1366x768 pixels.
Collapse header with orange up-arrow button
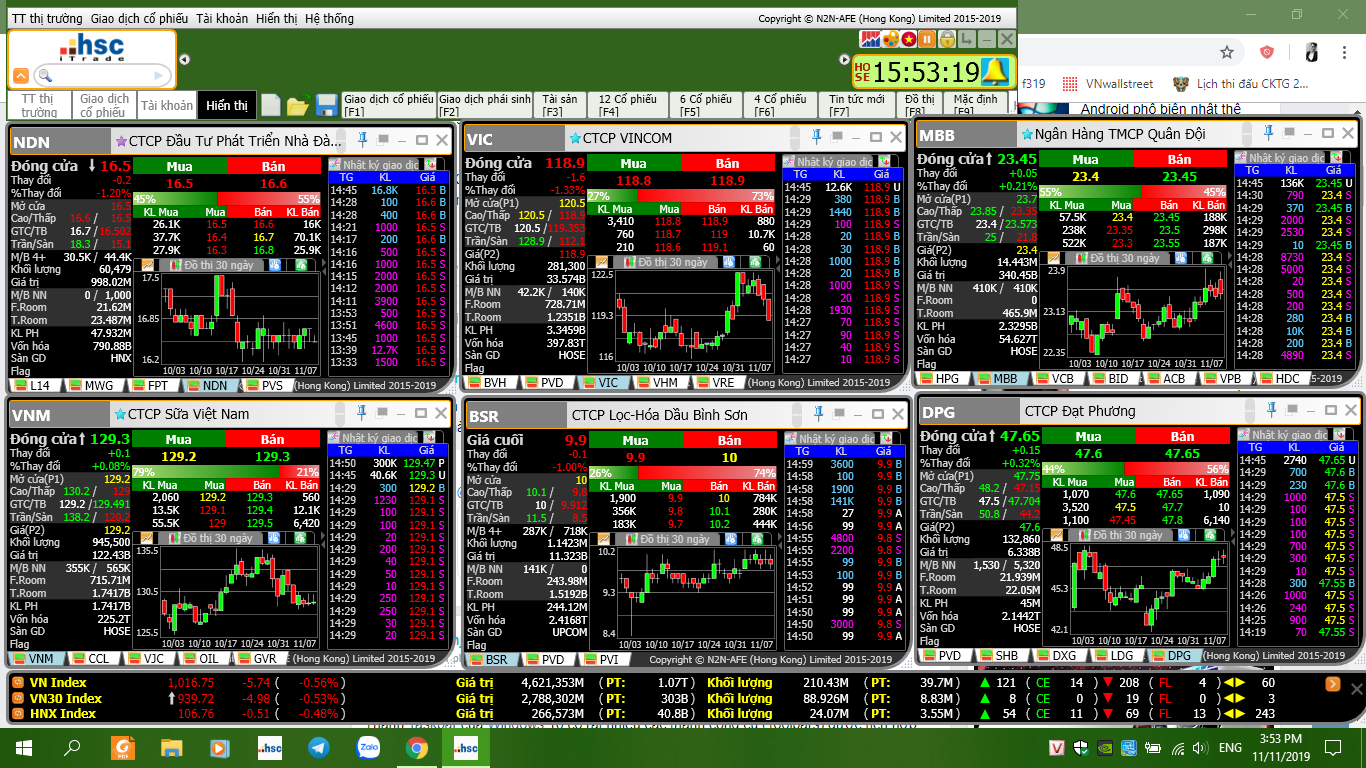click(20, 76)
